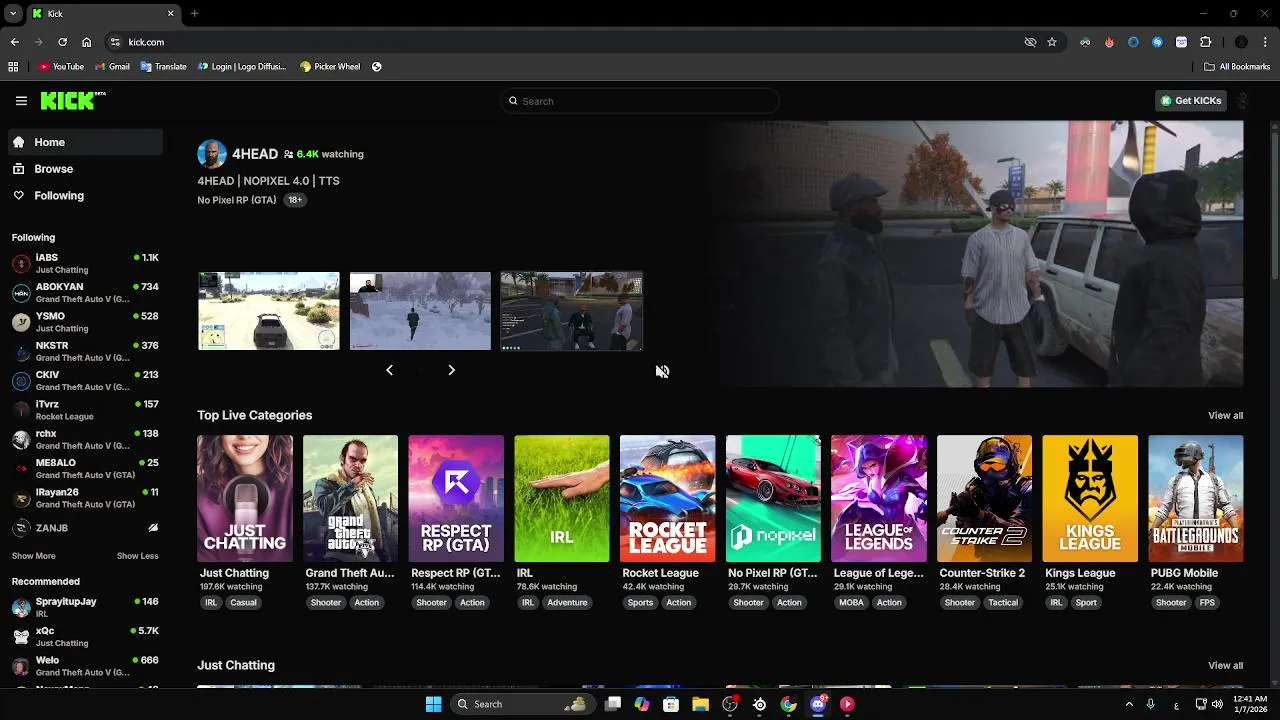1280x720 pixels.
Task: Unmute the featured stream preview
Action: 662,371
